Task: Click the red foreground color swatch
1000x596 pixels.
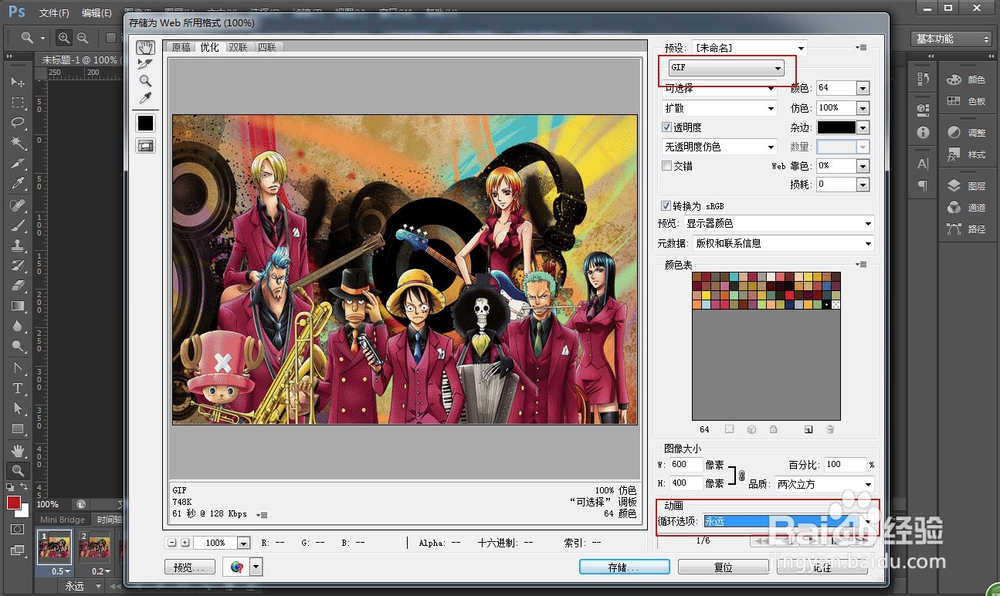Action: tap(13, 502)
